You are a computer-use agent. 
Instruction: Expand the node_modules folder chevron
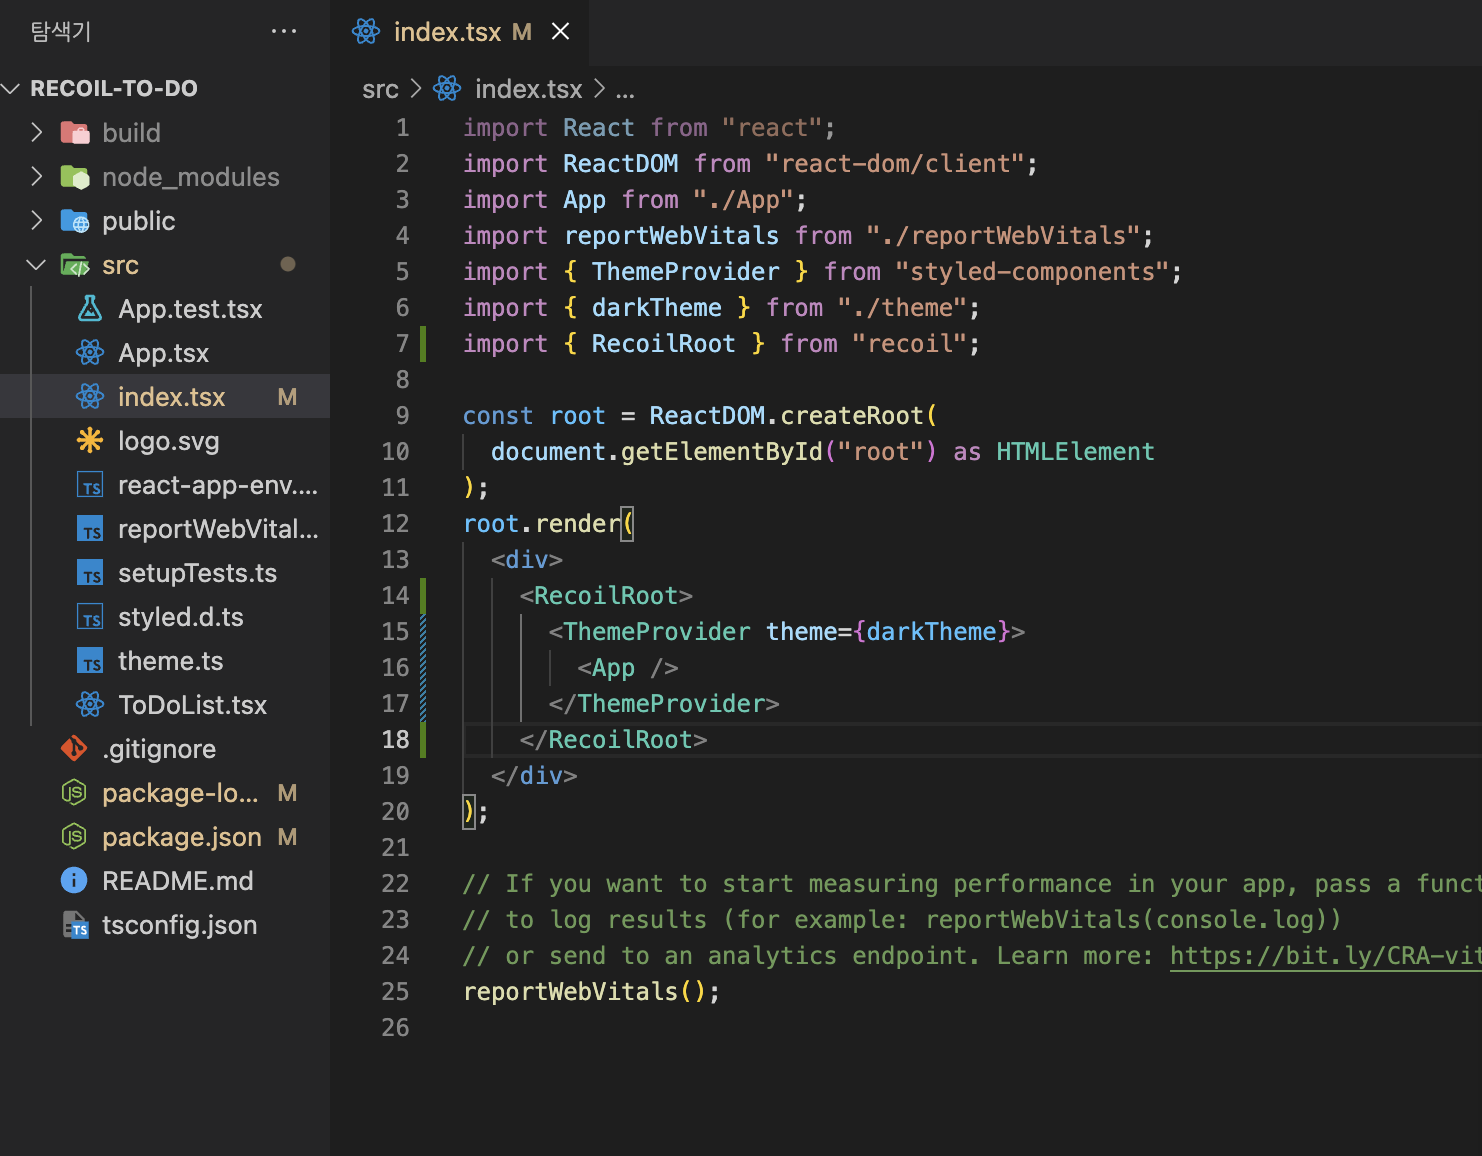tap(37, 177)
